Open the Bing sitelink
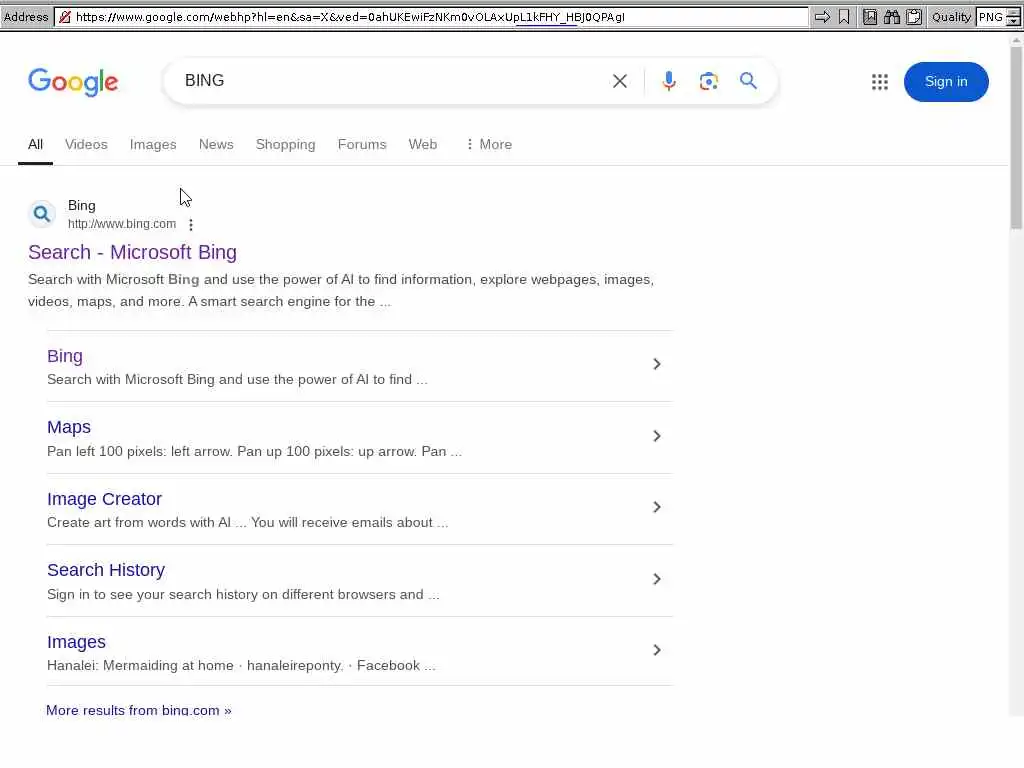This screenshot has height=768, width=1024. [x=65, y=356]
